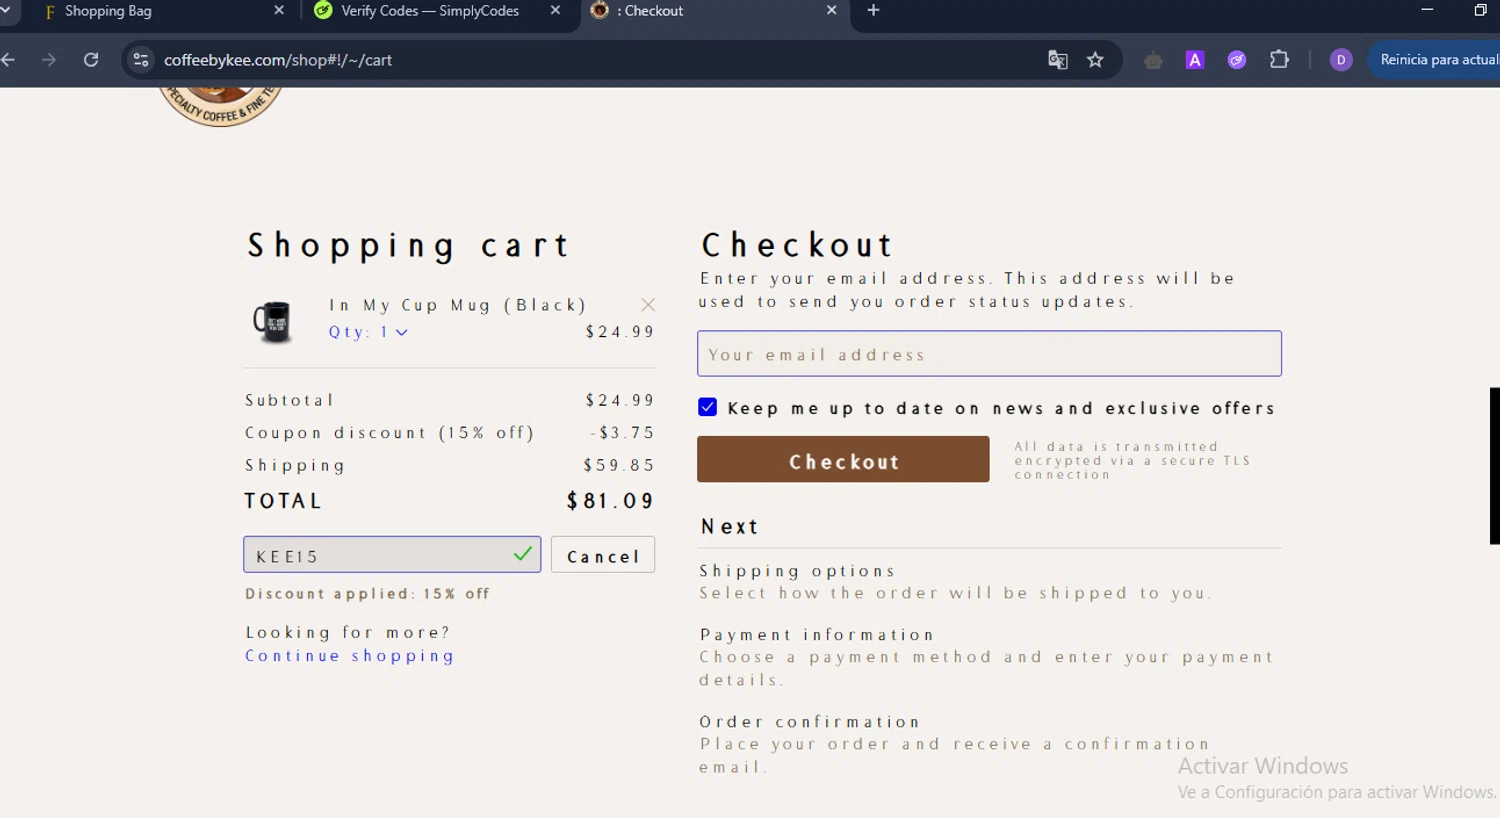This screenshot has width=1500, height=818.
Task: Close the Checkout tab
Action: (831, 10)
